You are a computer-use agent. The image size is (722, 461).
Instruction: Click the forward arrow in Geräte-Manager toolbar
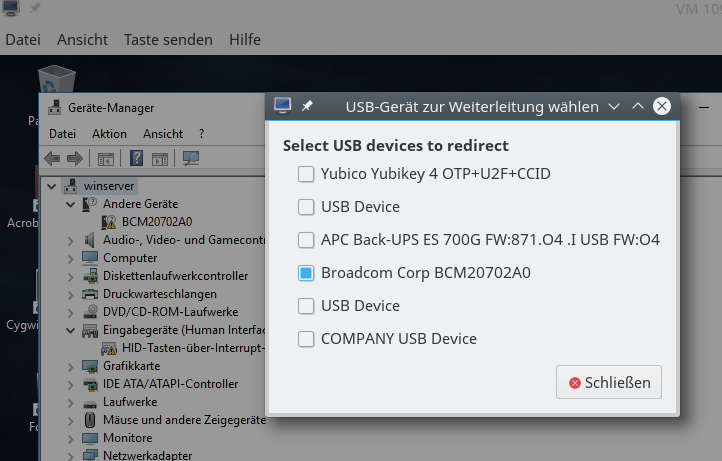(x=74, y=158)
